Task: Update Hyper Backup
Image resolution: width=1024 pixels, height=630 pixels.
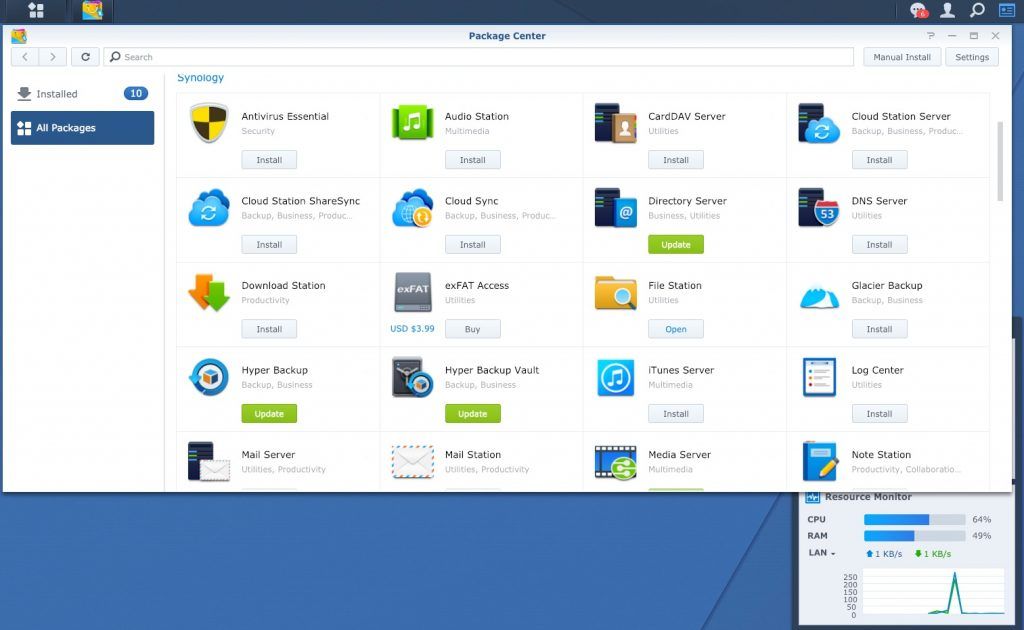Action: pyautogui.click(x=269, y=414)
